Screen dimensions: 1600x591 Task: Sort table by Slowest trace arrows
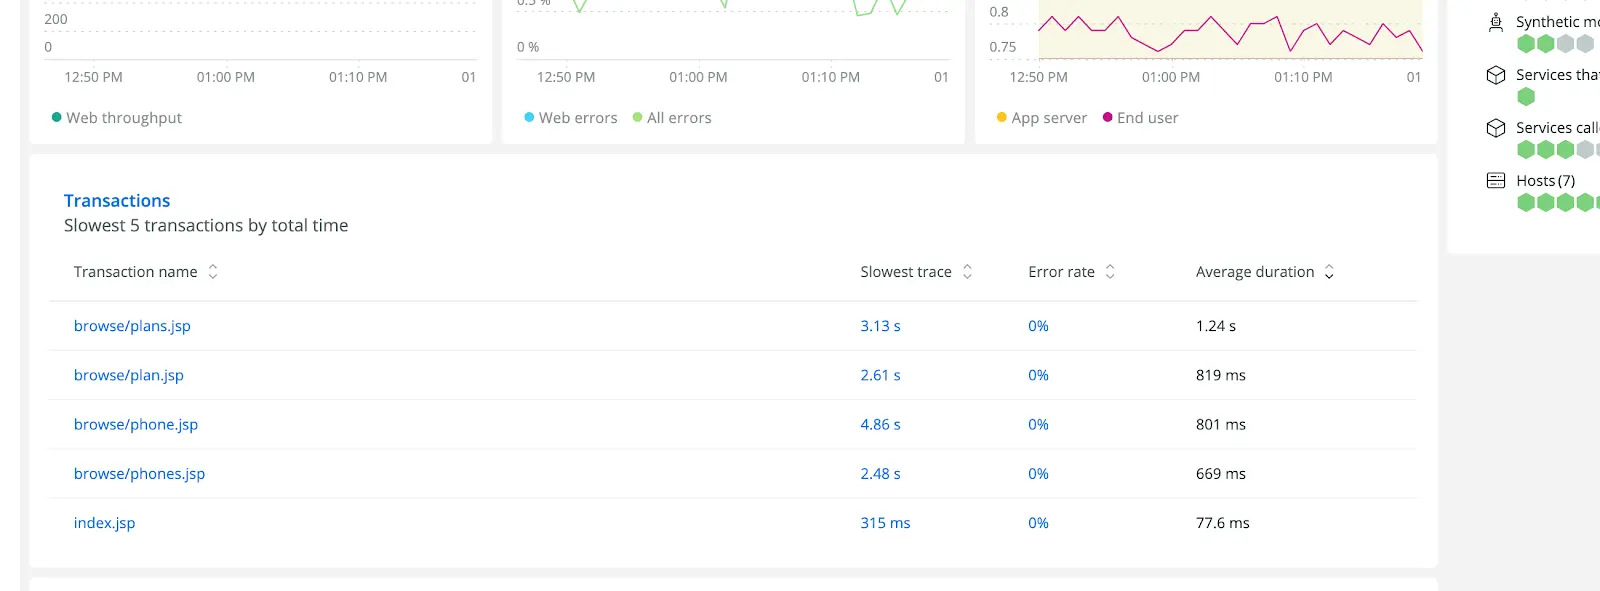point(967,272)
